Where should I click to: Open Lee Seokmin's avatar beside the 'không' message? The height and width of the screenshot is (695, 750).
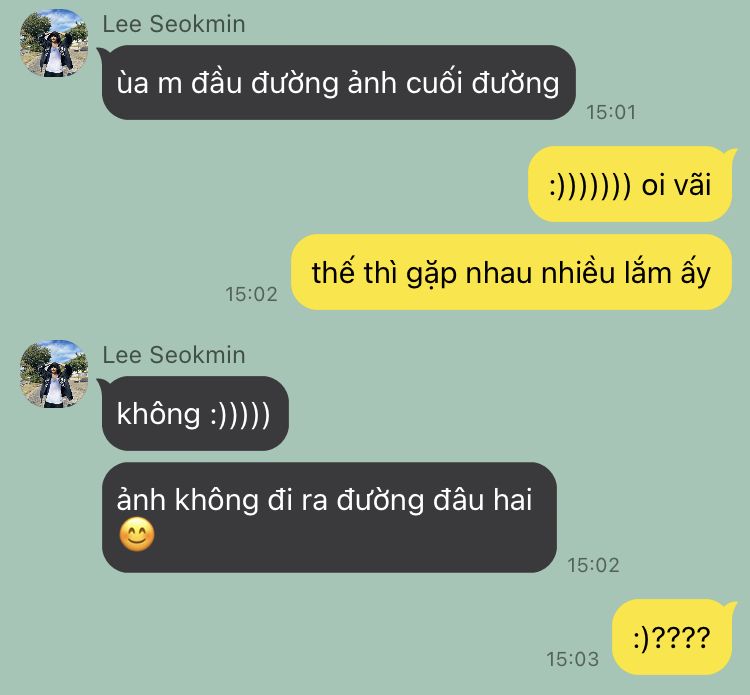(54, 374)
